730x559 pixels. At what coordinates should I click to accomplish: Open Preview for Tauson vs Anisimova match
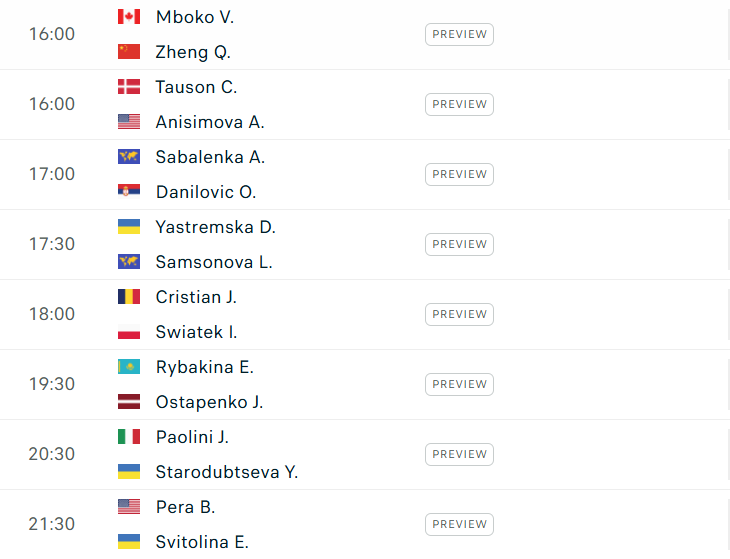(459, 104)
